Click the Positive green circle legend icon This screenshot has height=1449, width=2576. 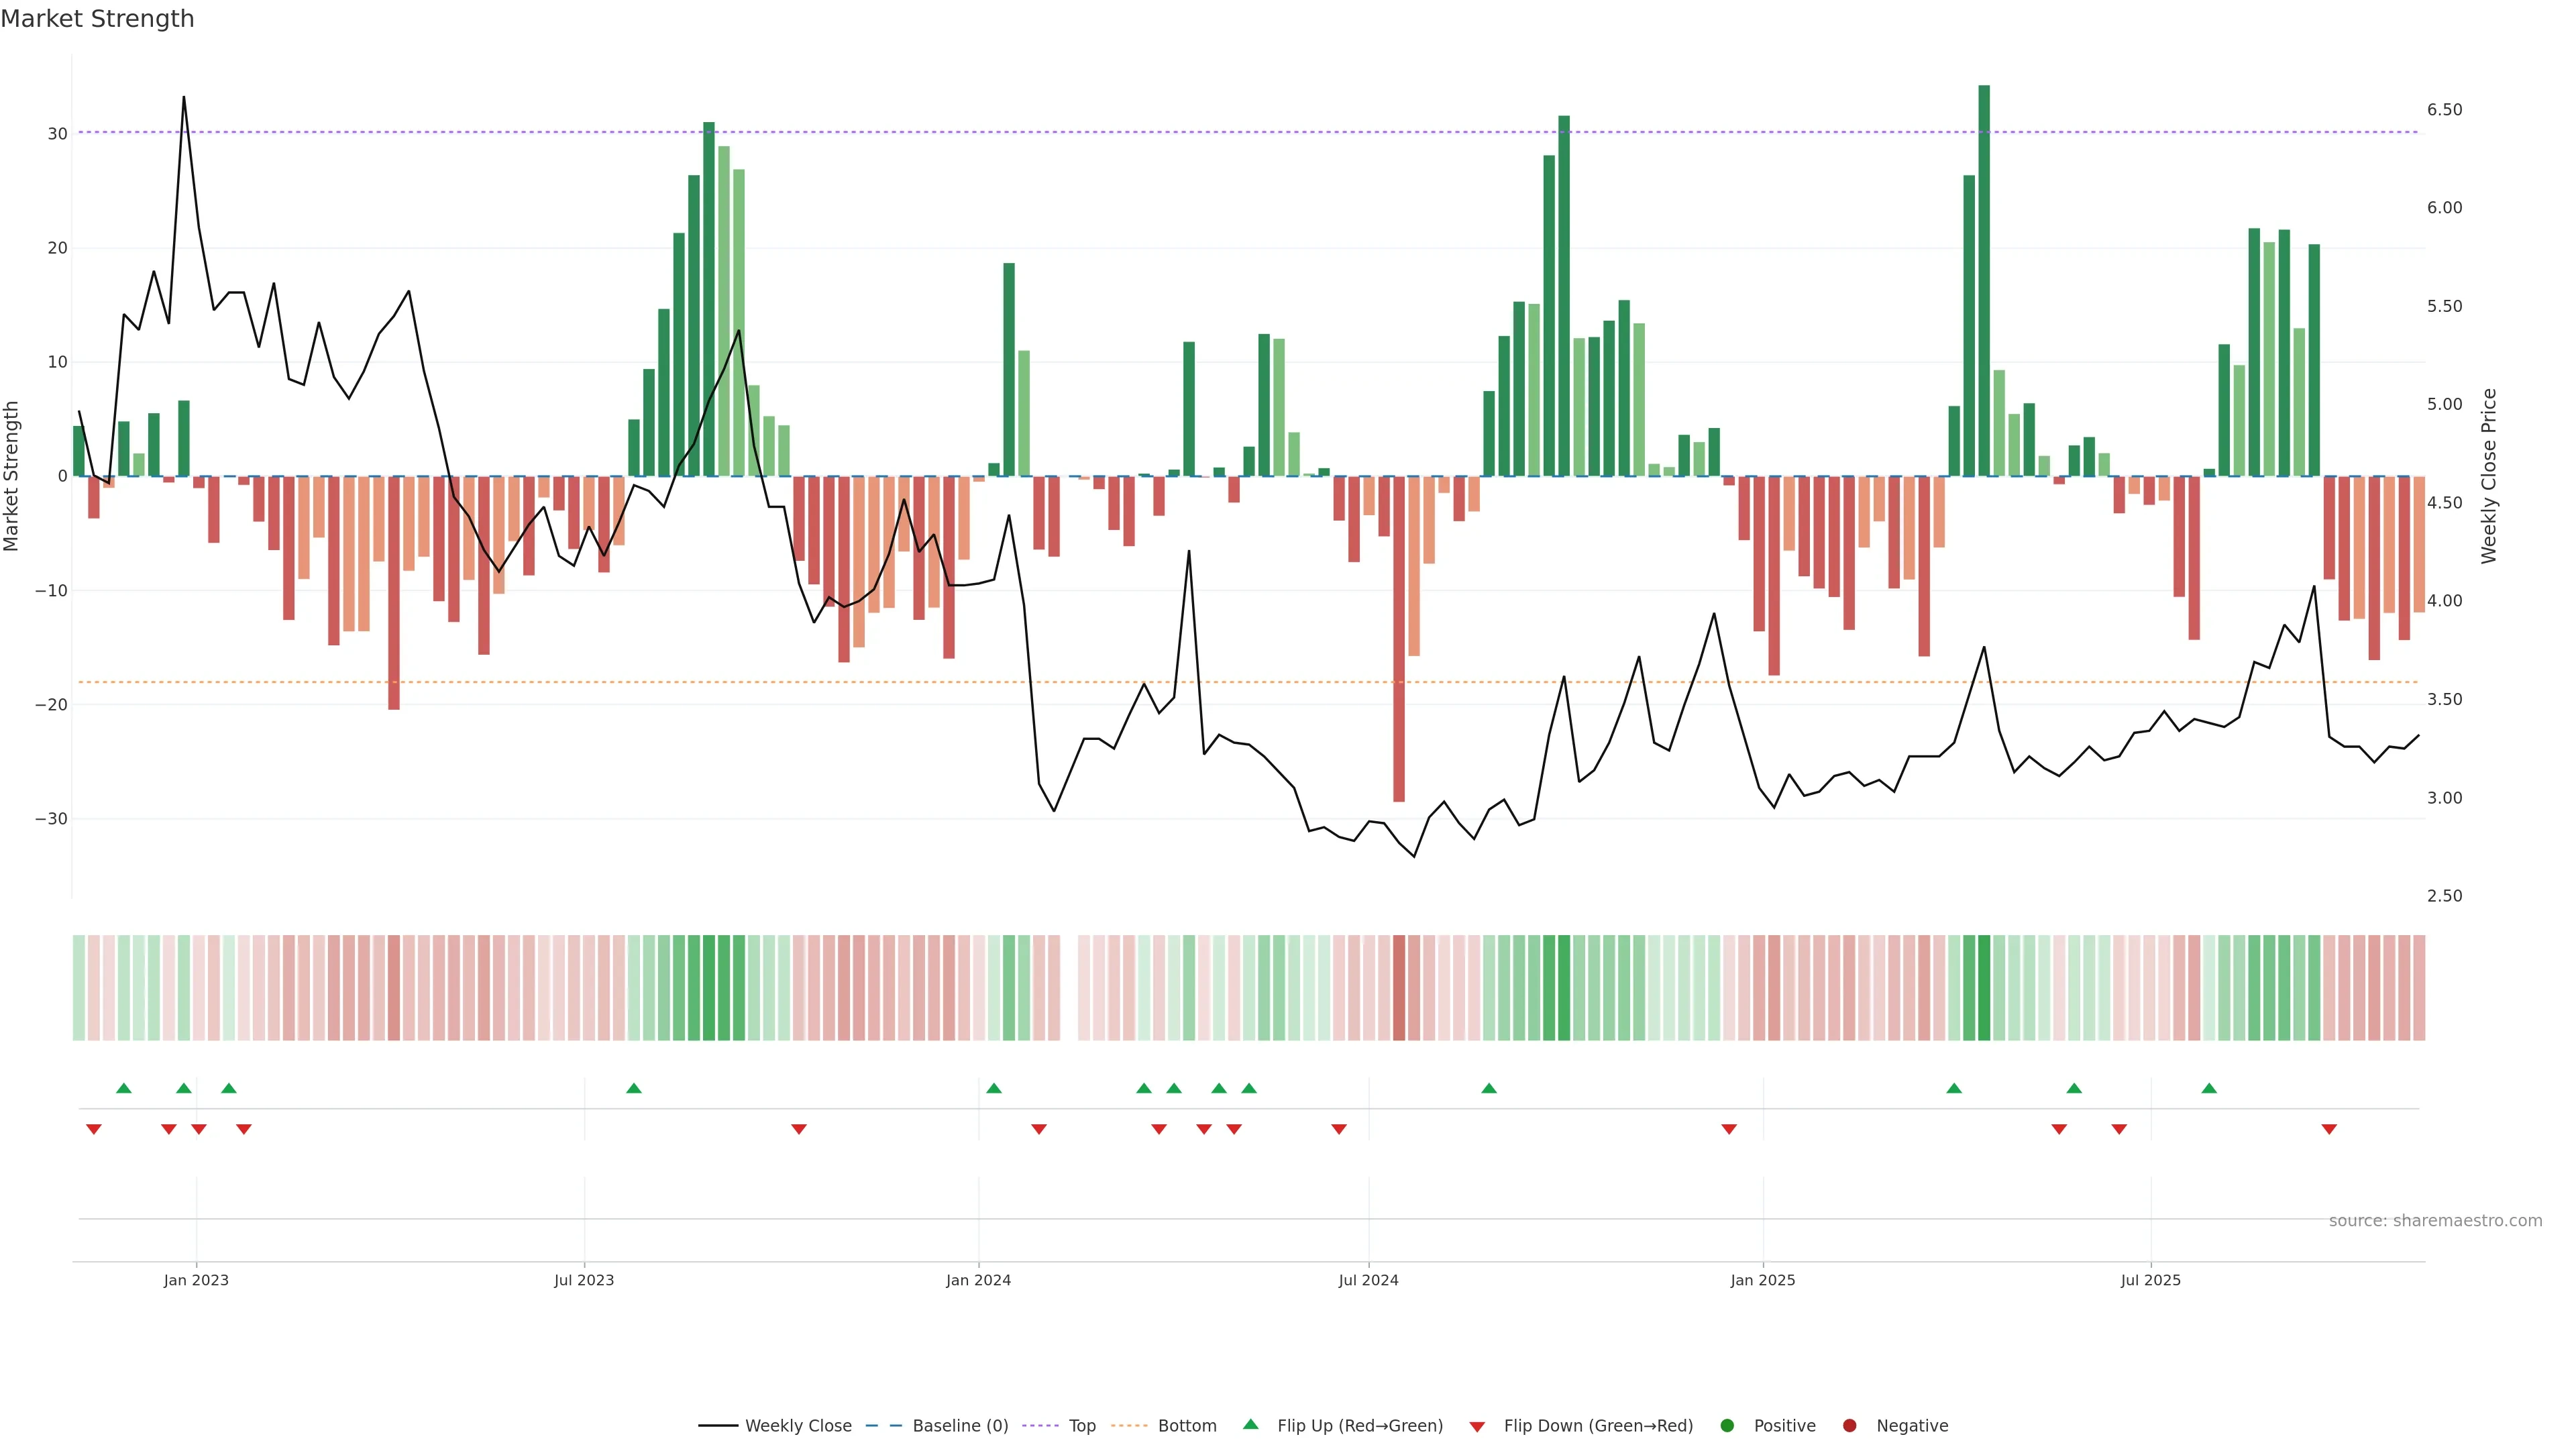1727,1425
